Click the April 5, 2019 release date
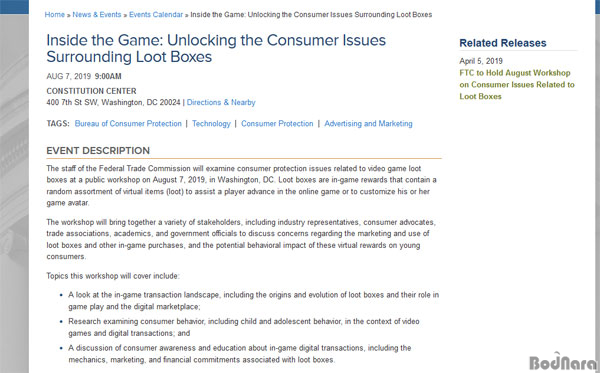The height and width of the screenshot is (373, 600). pyautogui.click(x=481, y=61)
